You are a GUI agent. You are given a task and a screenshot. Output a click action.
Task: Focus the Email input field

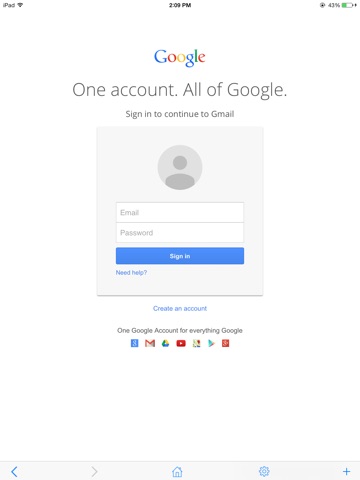(180, 212)
